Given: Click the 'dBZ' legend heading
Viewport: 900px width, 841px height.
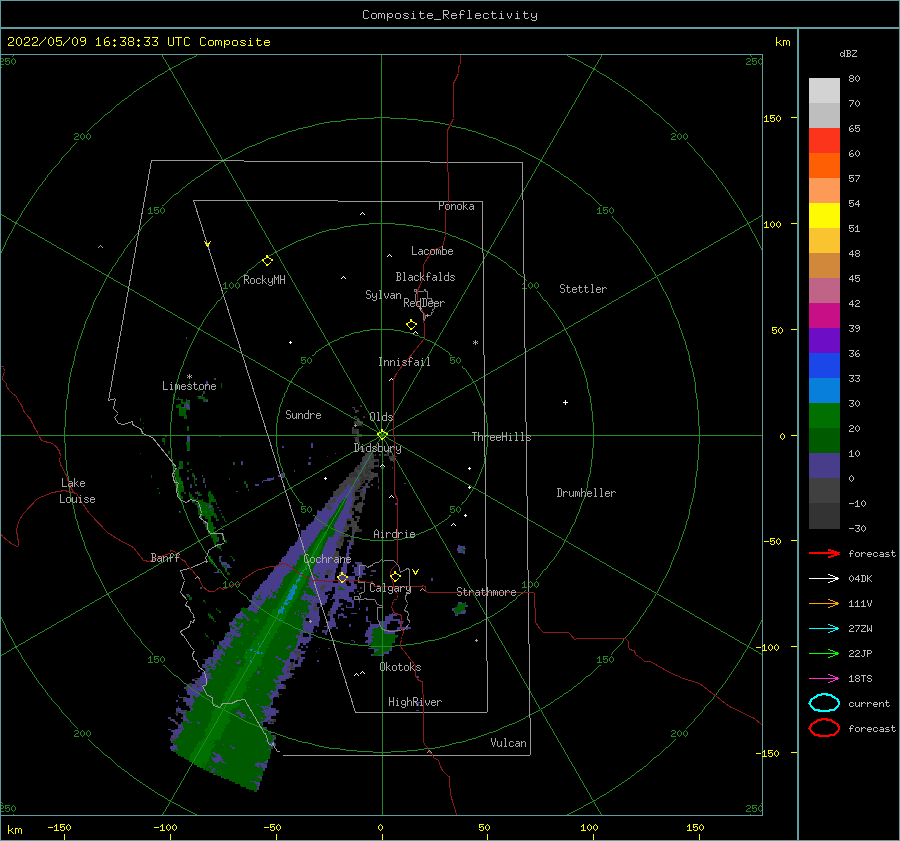Looking at the screenshot, I should (848, 54).
